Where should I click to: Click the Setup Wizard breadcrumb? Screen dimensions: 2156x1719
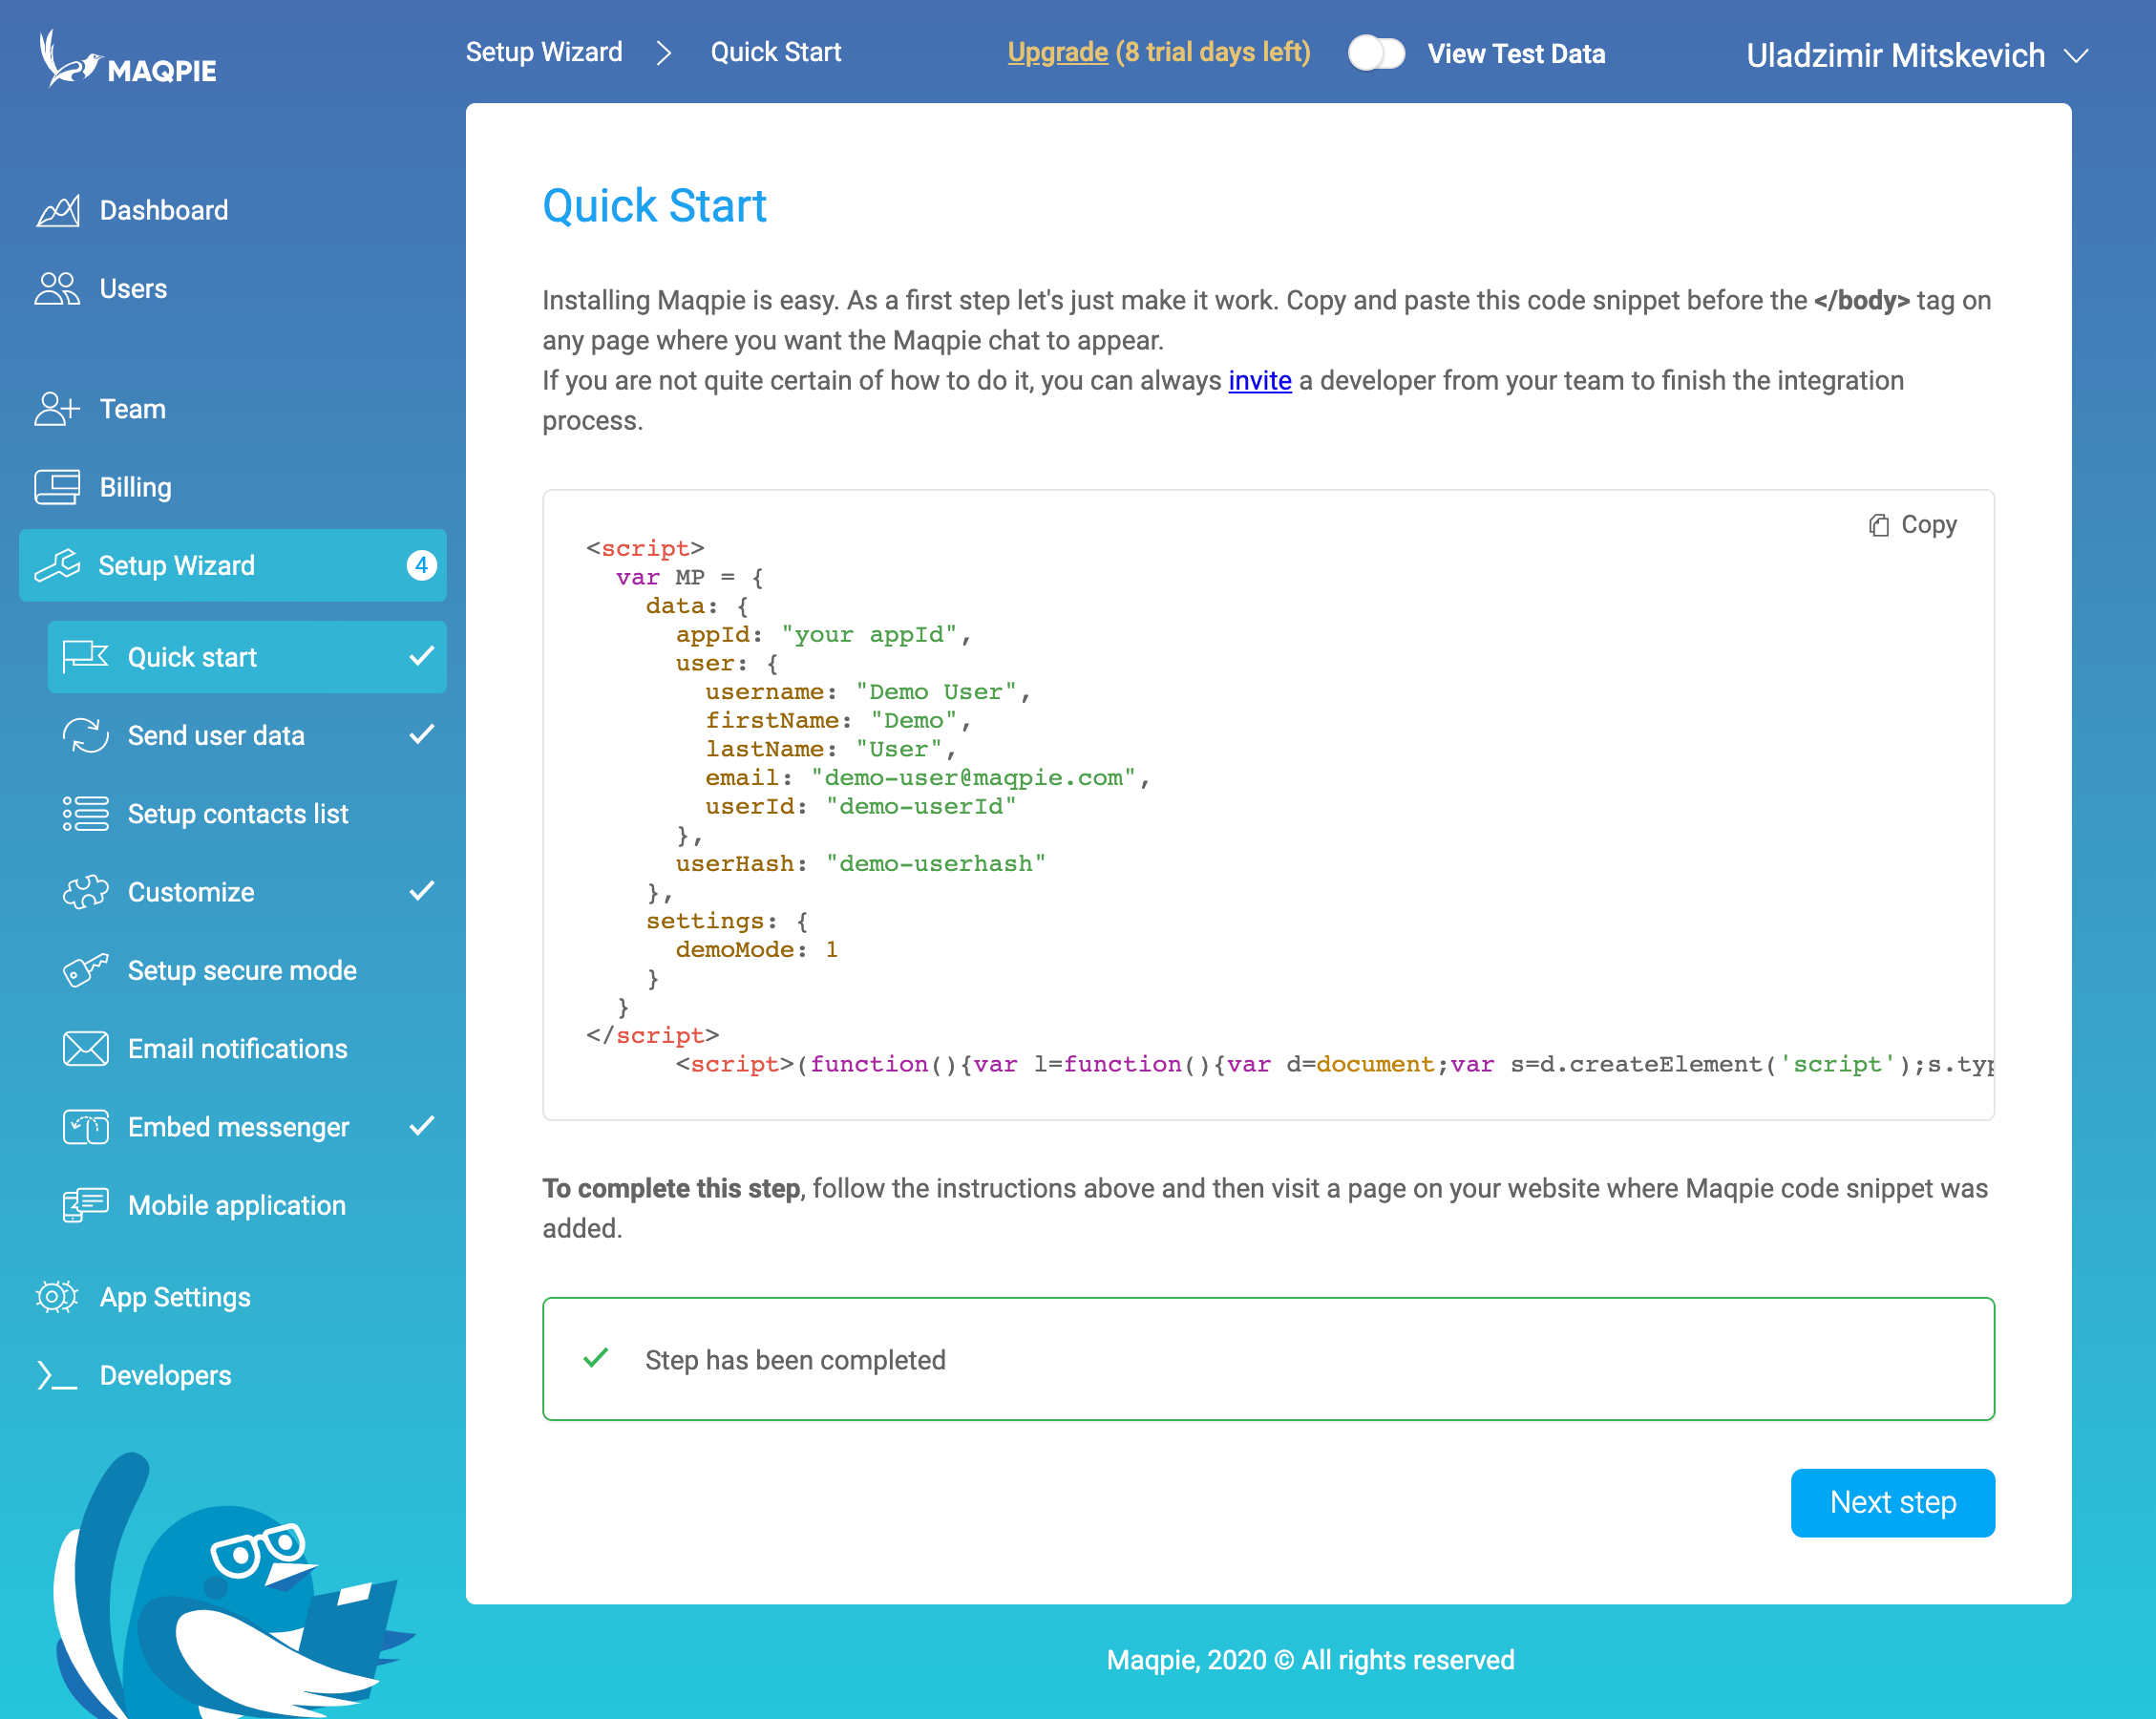click(x=544, y=52)
